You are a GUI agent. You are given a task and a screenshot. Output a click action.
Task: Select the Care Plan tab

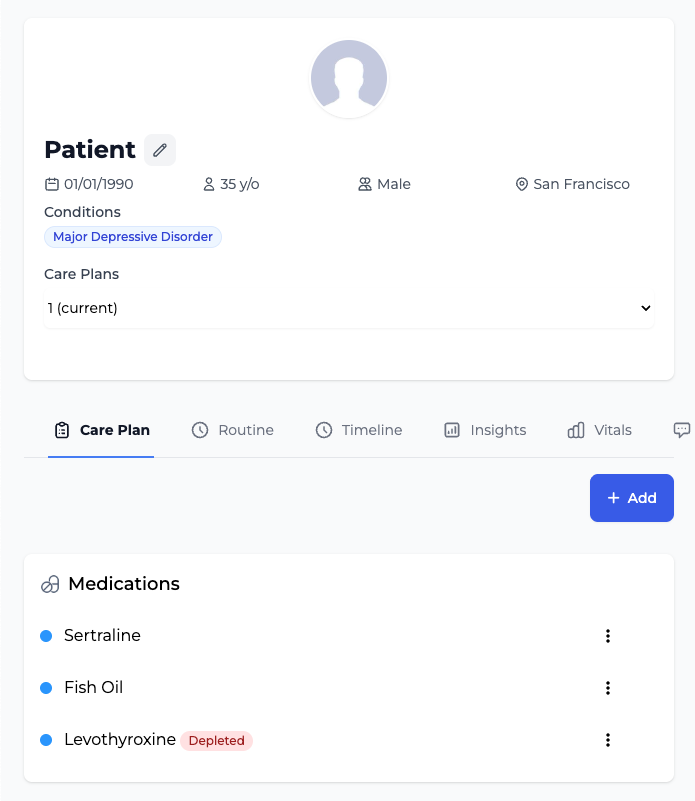101,430
